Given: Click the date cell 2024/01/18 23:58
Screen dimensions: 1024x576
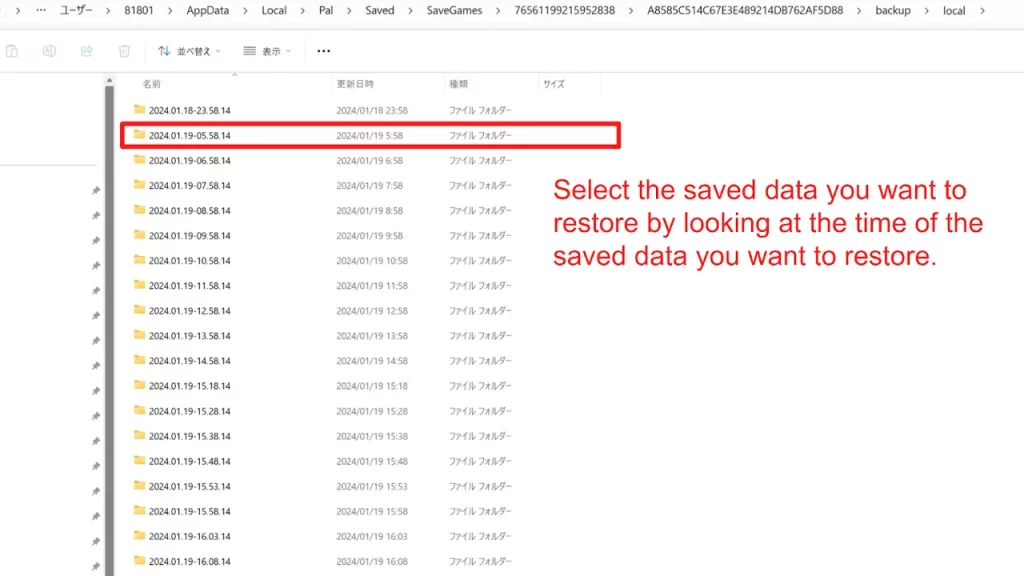Looking at the screenshot, I should 372,110.
